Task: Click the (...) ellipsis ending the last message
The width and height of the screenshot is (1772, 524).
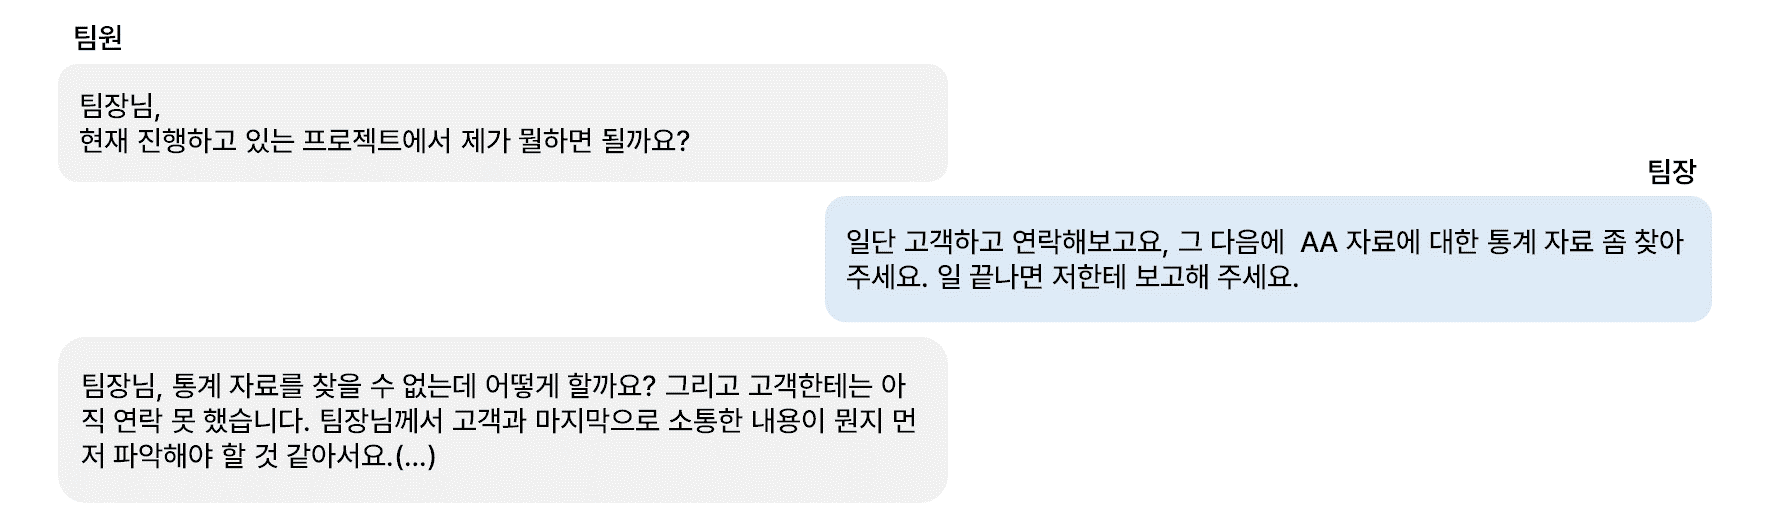Action: point(415,457)
